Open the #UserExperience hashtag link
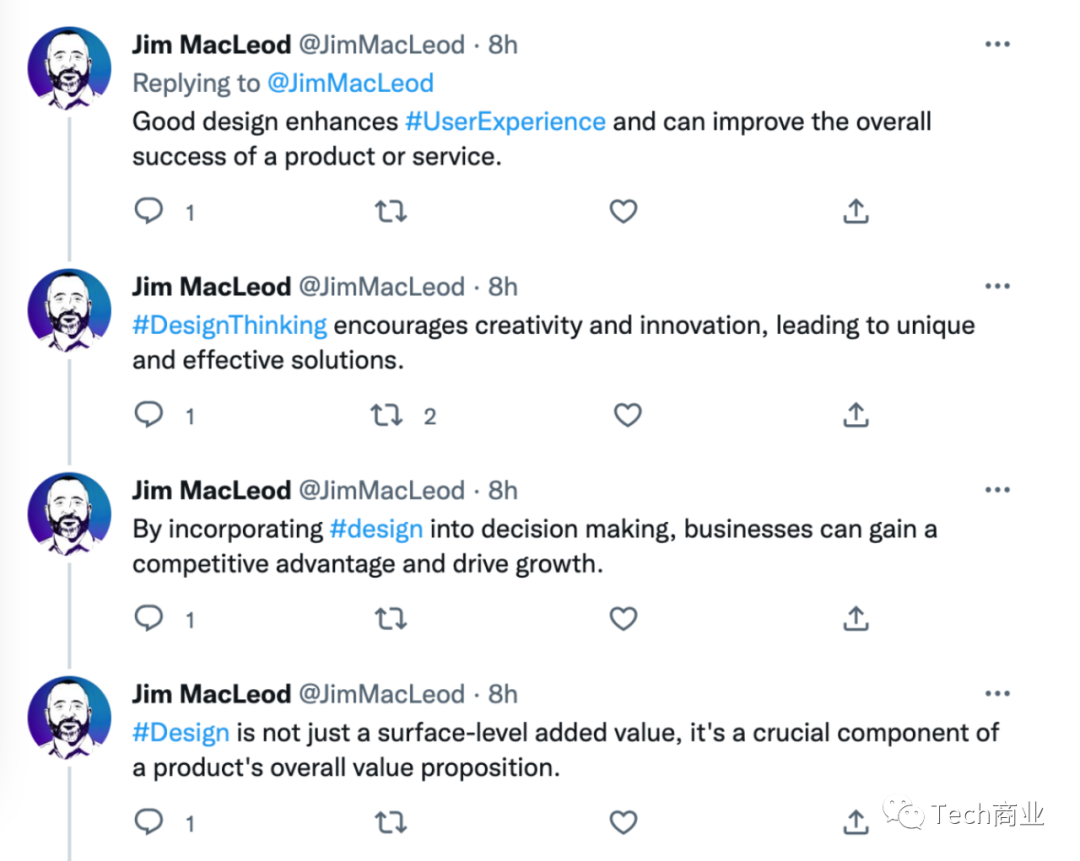Viewport: 1080px width, 861px height. [x=506, y=121]
